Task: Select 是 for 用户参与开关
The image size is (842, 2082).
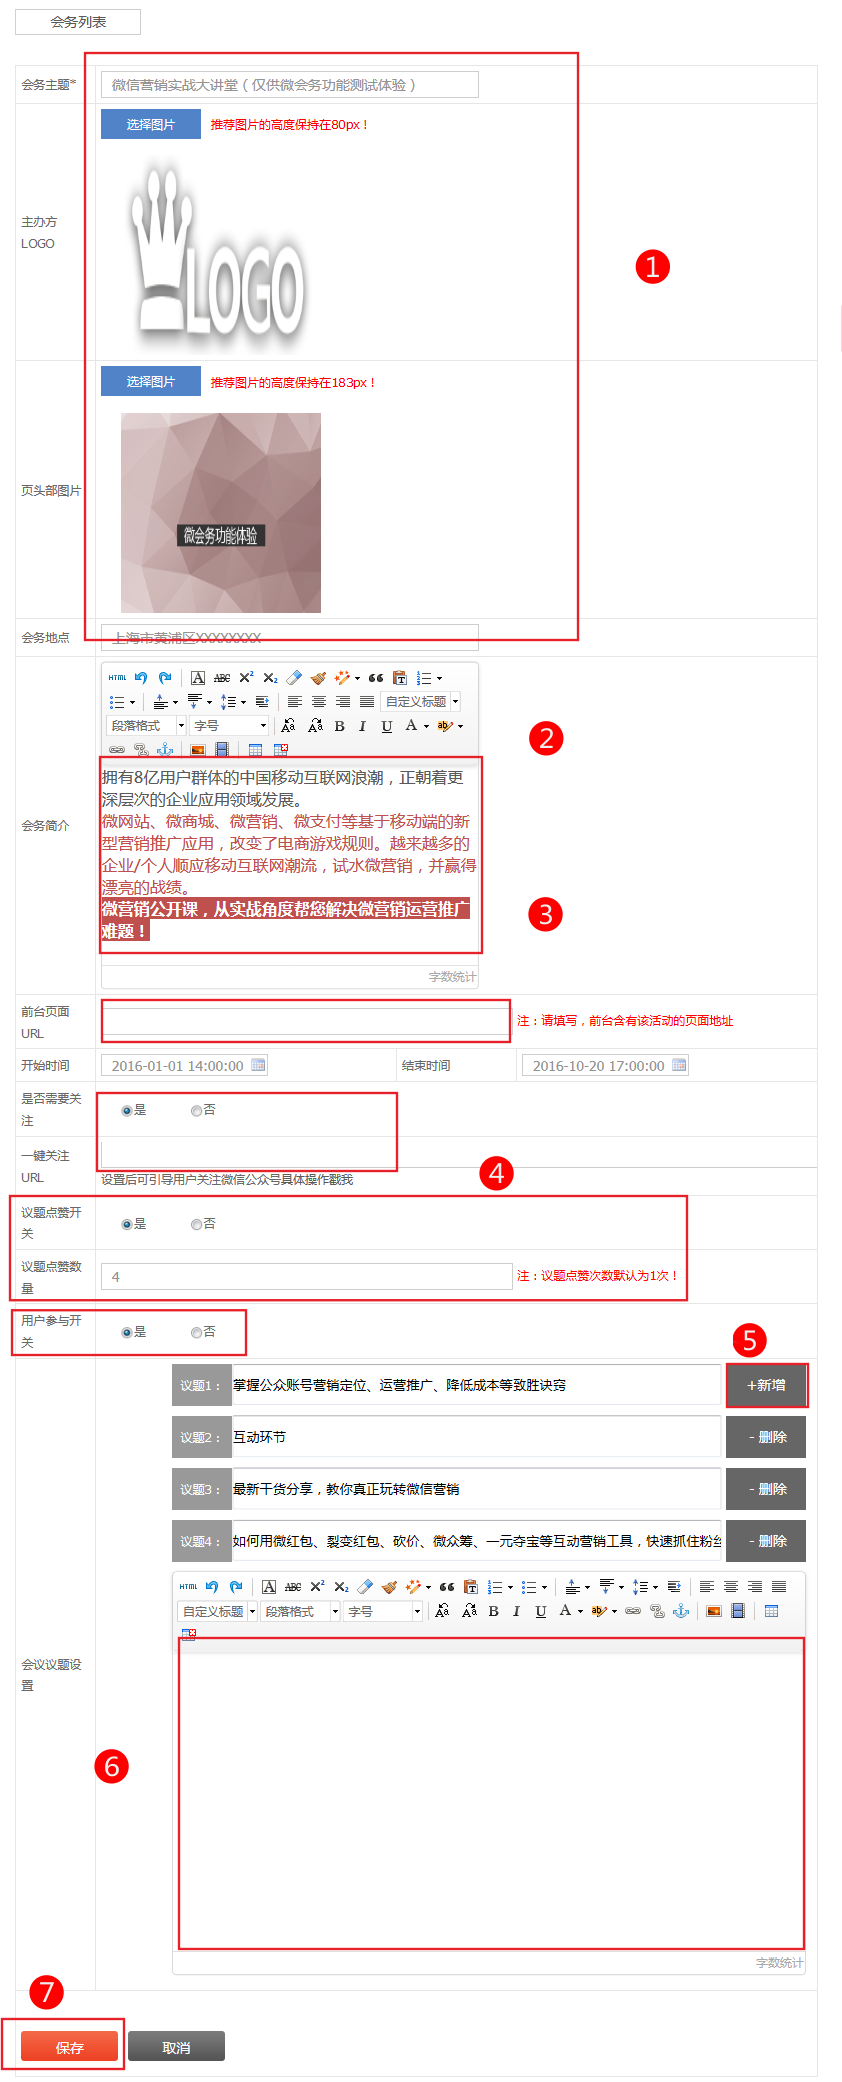Action: pyautogui.click(x=127, y=1332)
